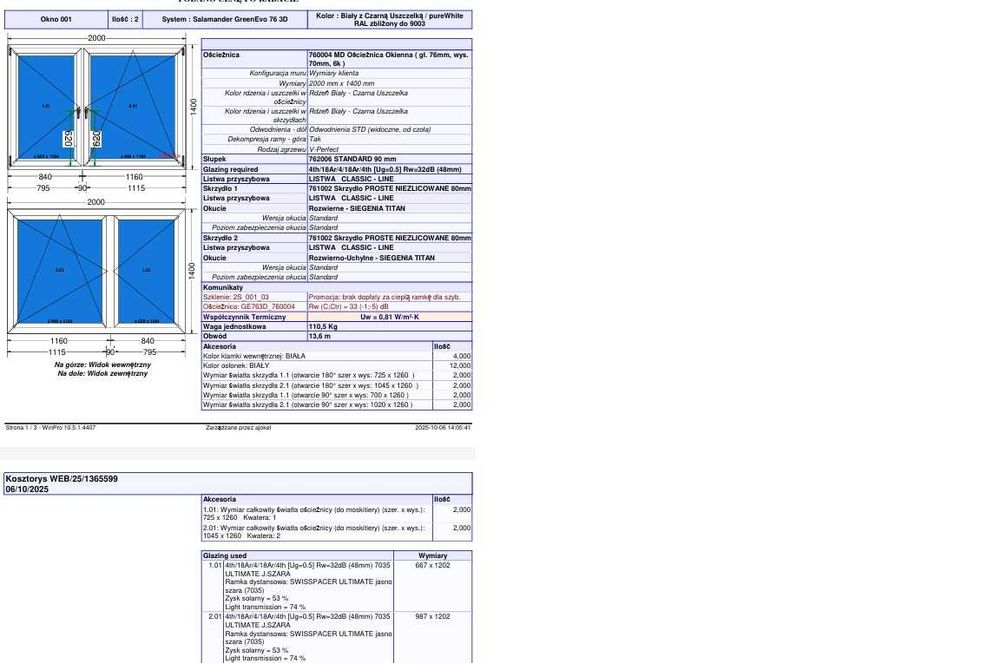Click 'Odwodnienia STD (widoczne, od czoła)' value
The width and height of the screenshot is (1000, 663).
pos(370,129)
